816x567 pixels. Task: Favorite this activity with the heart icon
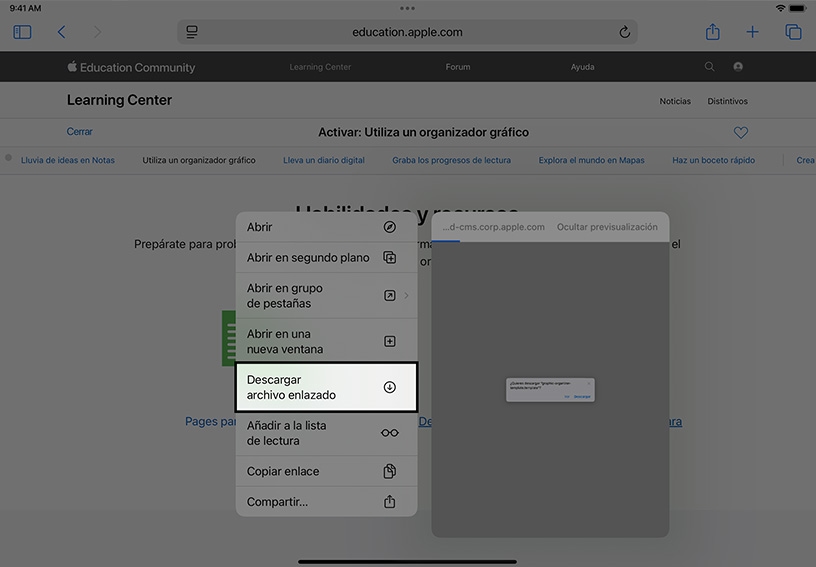[x=741, y=133]
